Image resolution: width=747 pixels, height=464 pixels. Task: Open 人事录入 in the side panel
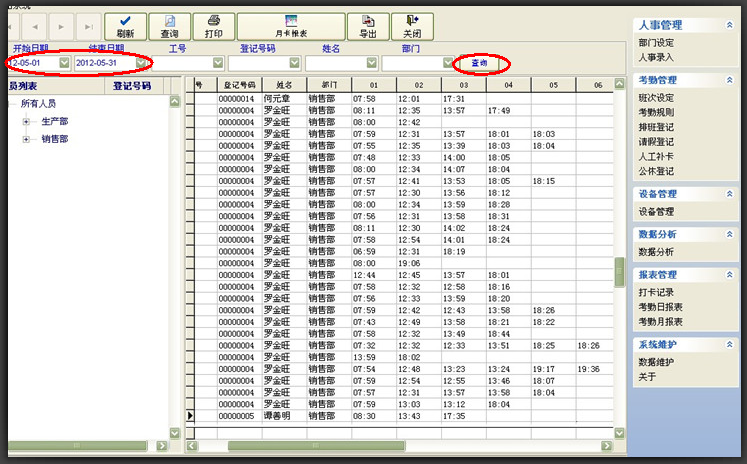(656, 57)
